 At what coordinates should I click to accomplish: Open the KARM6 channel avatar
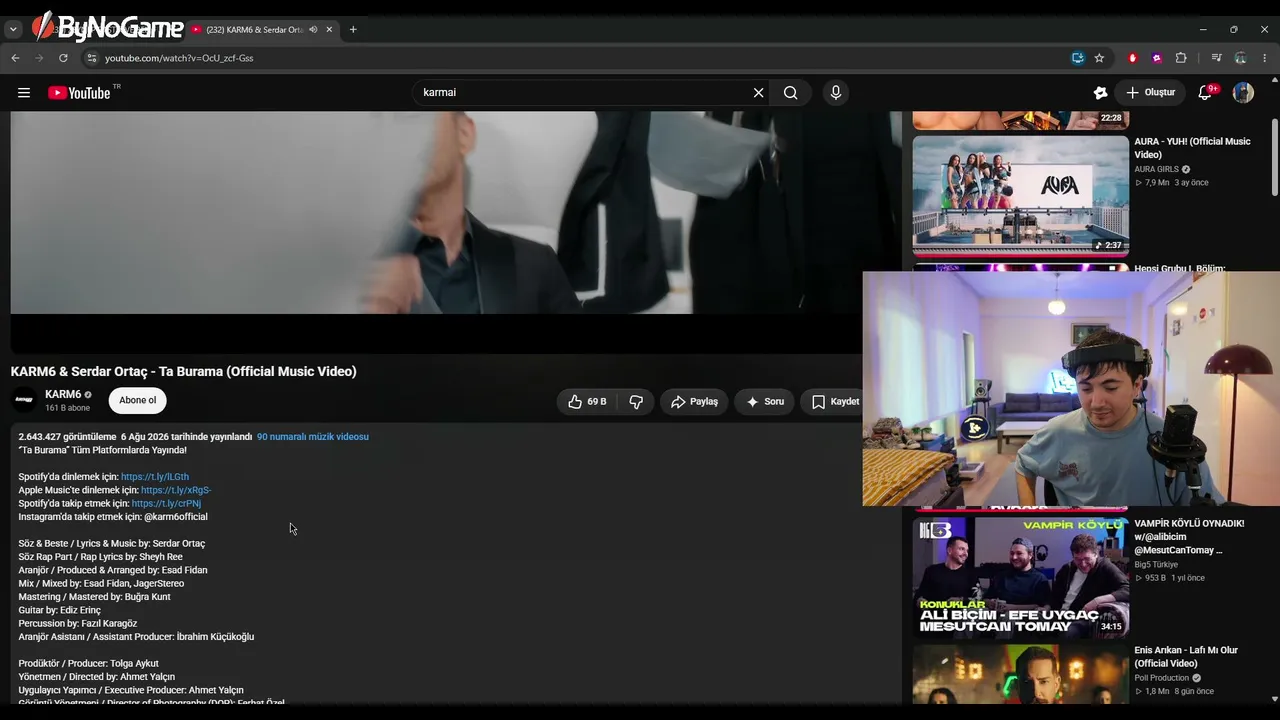click(x=24, y=401)
